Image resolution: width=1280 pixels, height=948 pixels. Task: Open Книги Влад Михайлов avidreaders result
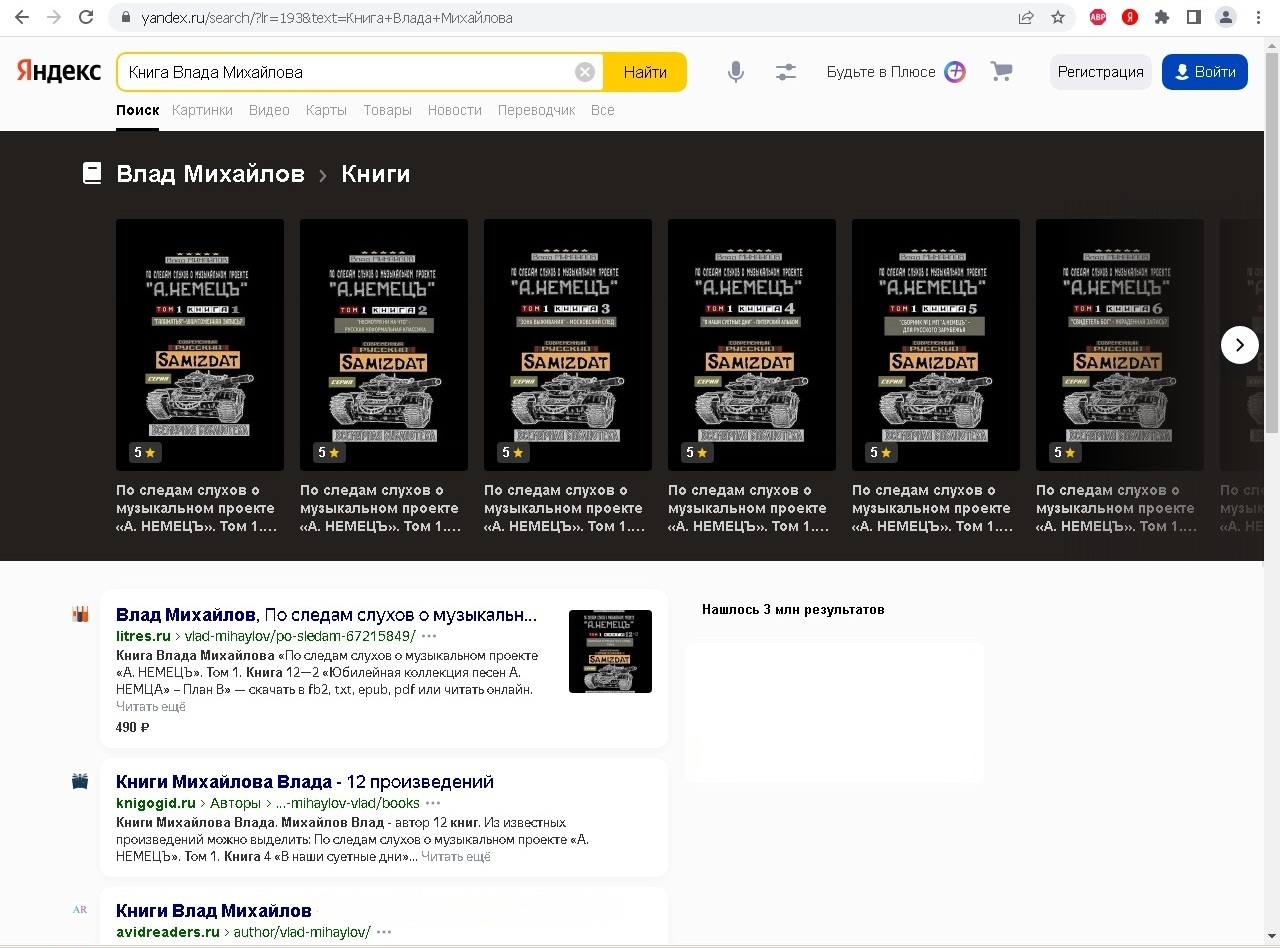pyautogui.click(x=214, y=910)
